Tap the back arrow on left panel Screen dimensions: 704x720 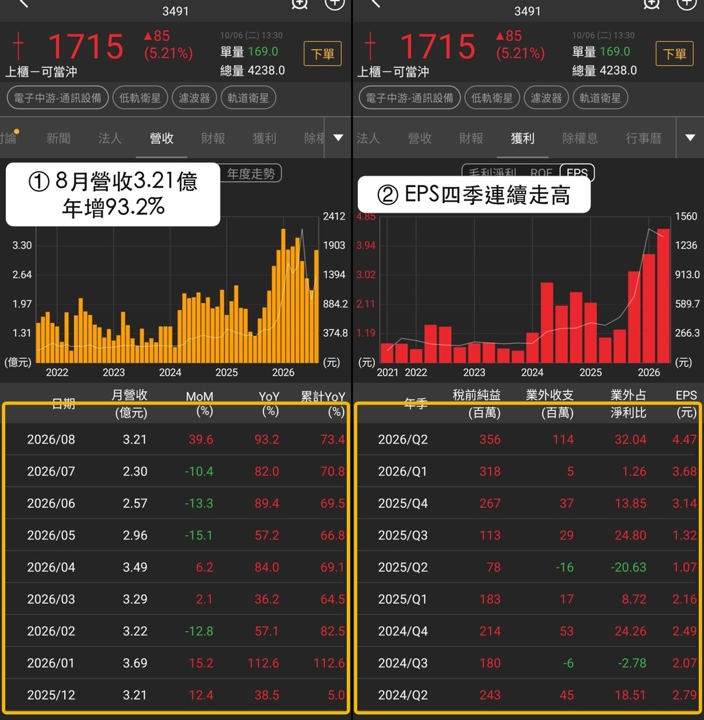[23, 3]
